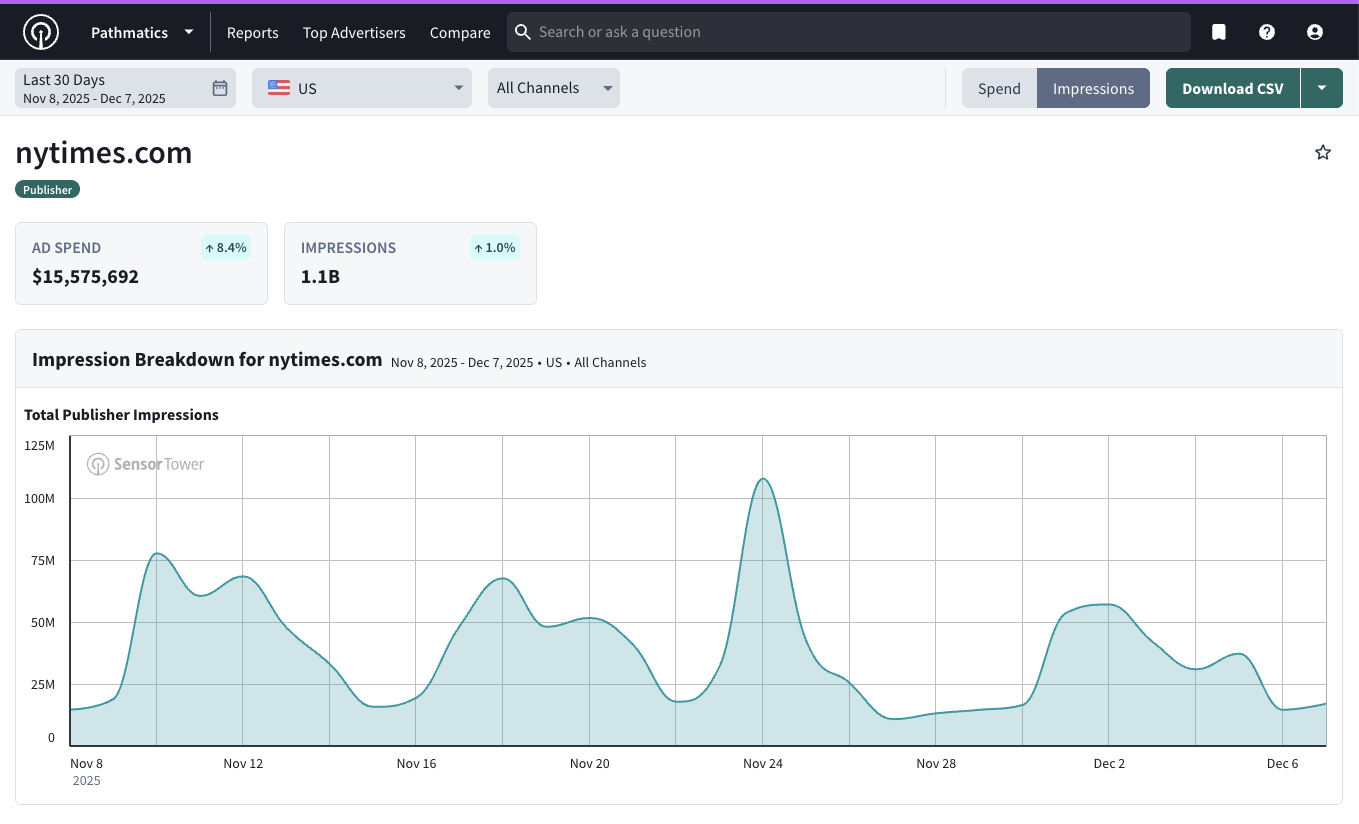
Task: Click the Publisher tag badge
Action: point(48,189)
